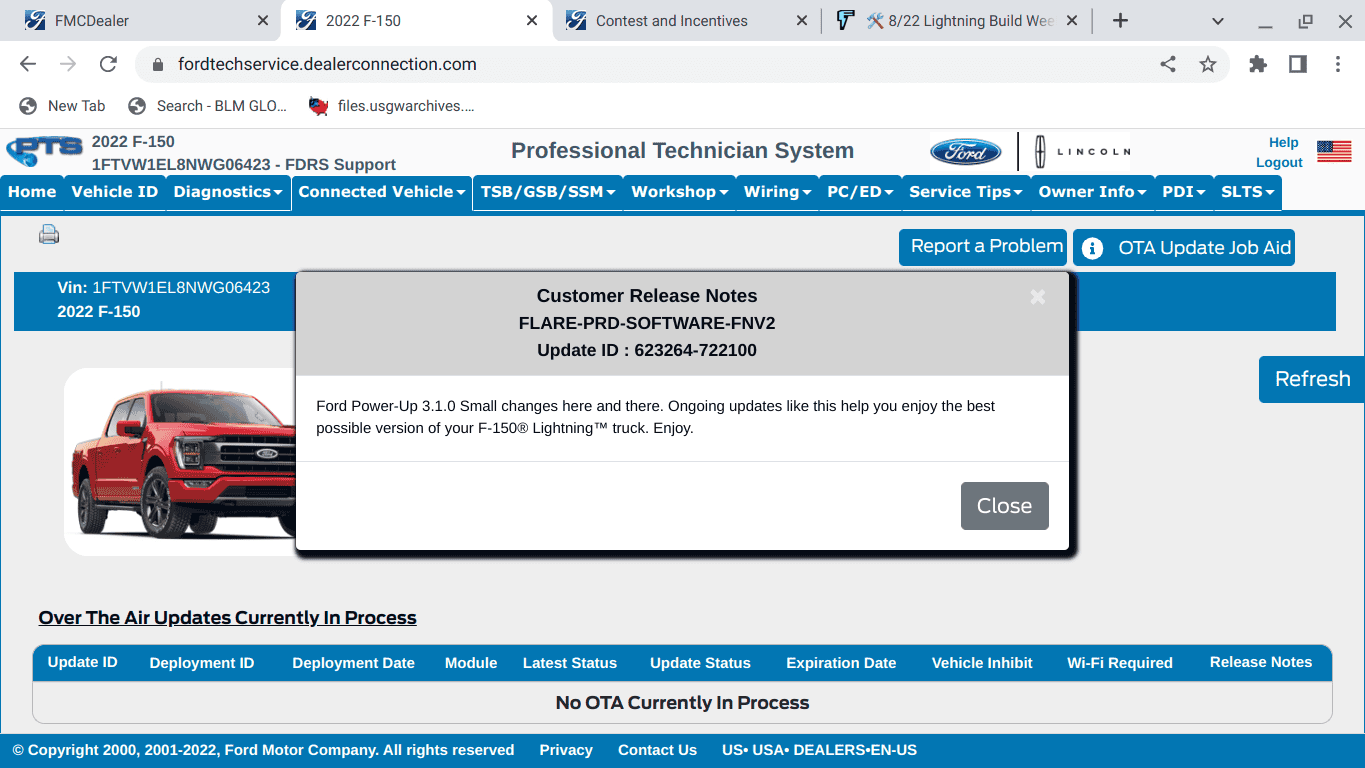
Task: Reload page with browser refresh icon
Action: [x=108, y=64]
